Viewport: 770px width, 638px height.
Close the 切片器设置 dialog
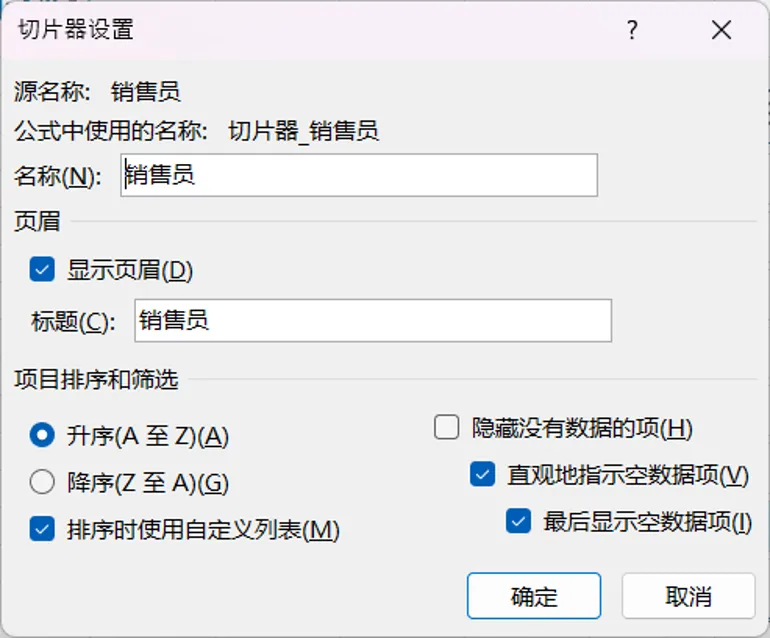(721, 30)
